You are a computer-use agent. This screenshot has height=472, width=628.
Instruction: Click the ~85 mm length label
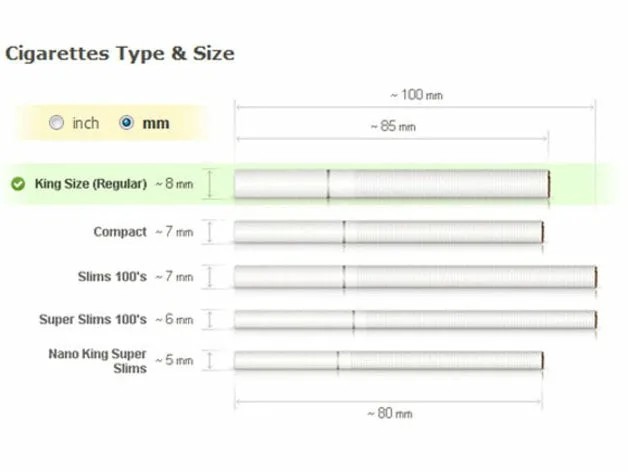[x=391, y=127]
